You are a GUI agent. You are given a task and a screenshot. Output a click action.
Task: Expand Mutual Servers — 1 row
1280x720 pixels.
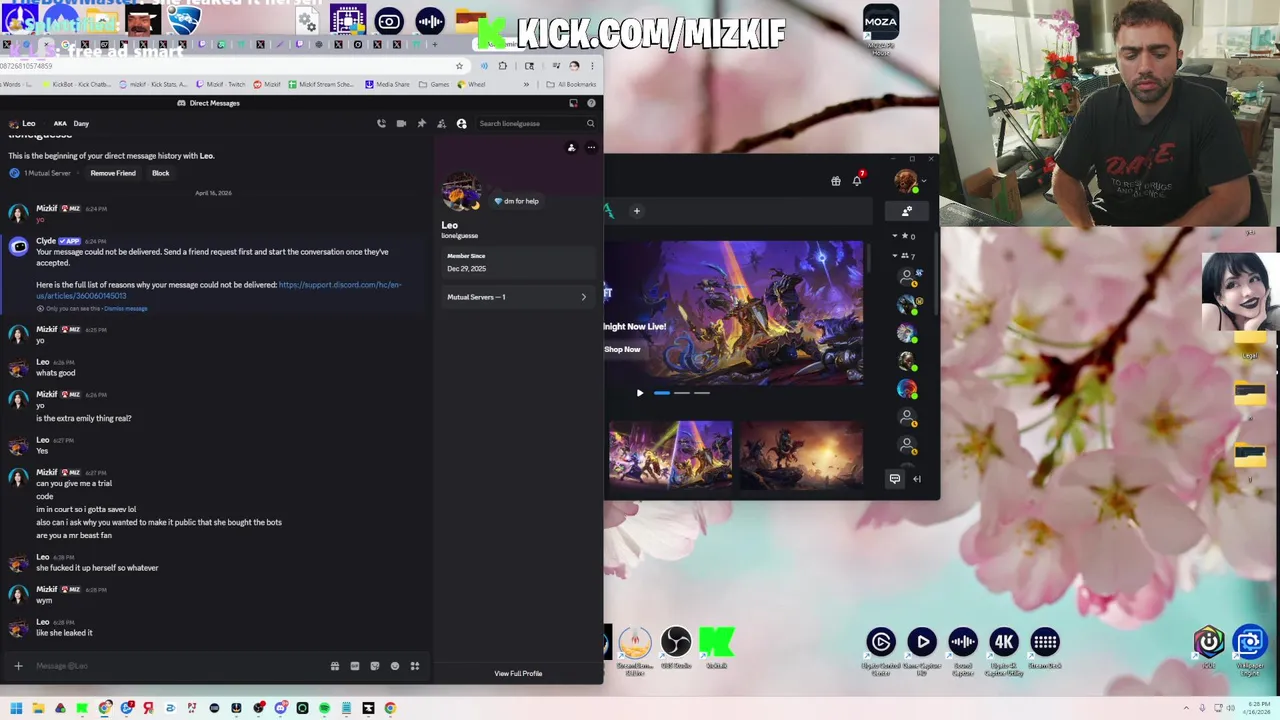[x=517, y=297]
